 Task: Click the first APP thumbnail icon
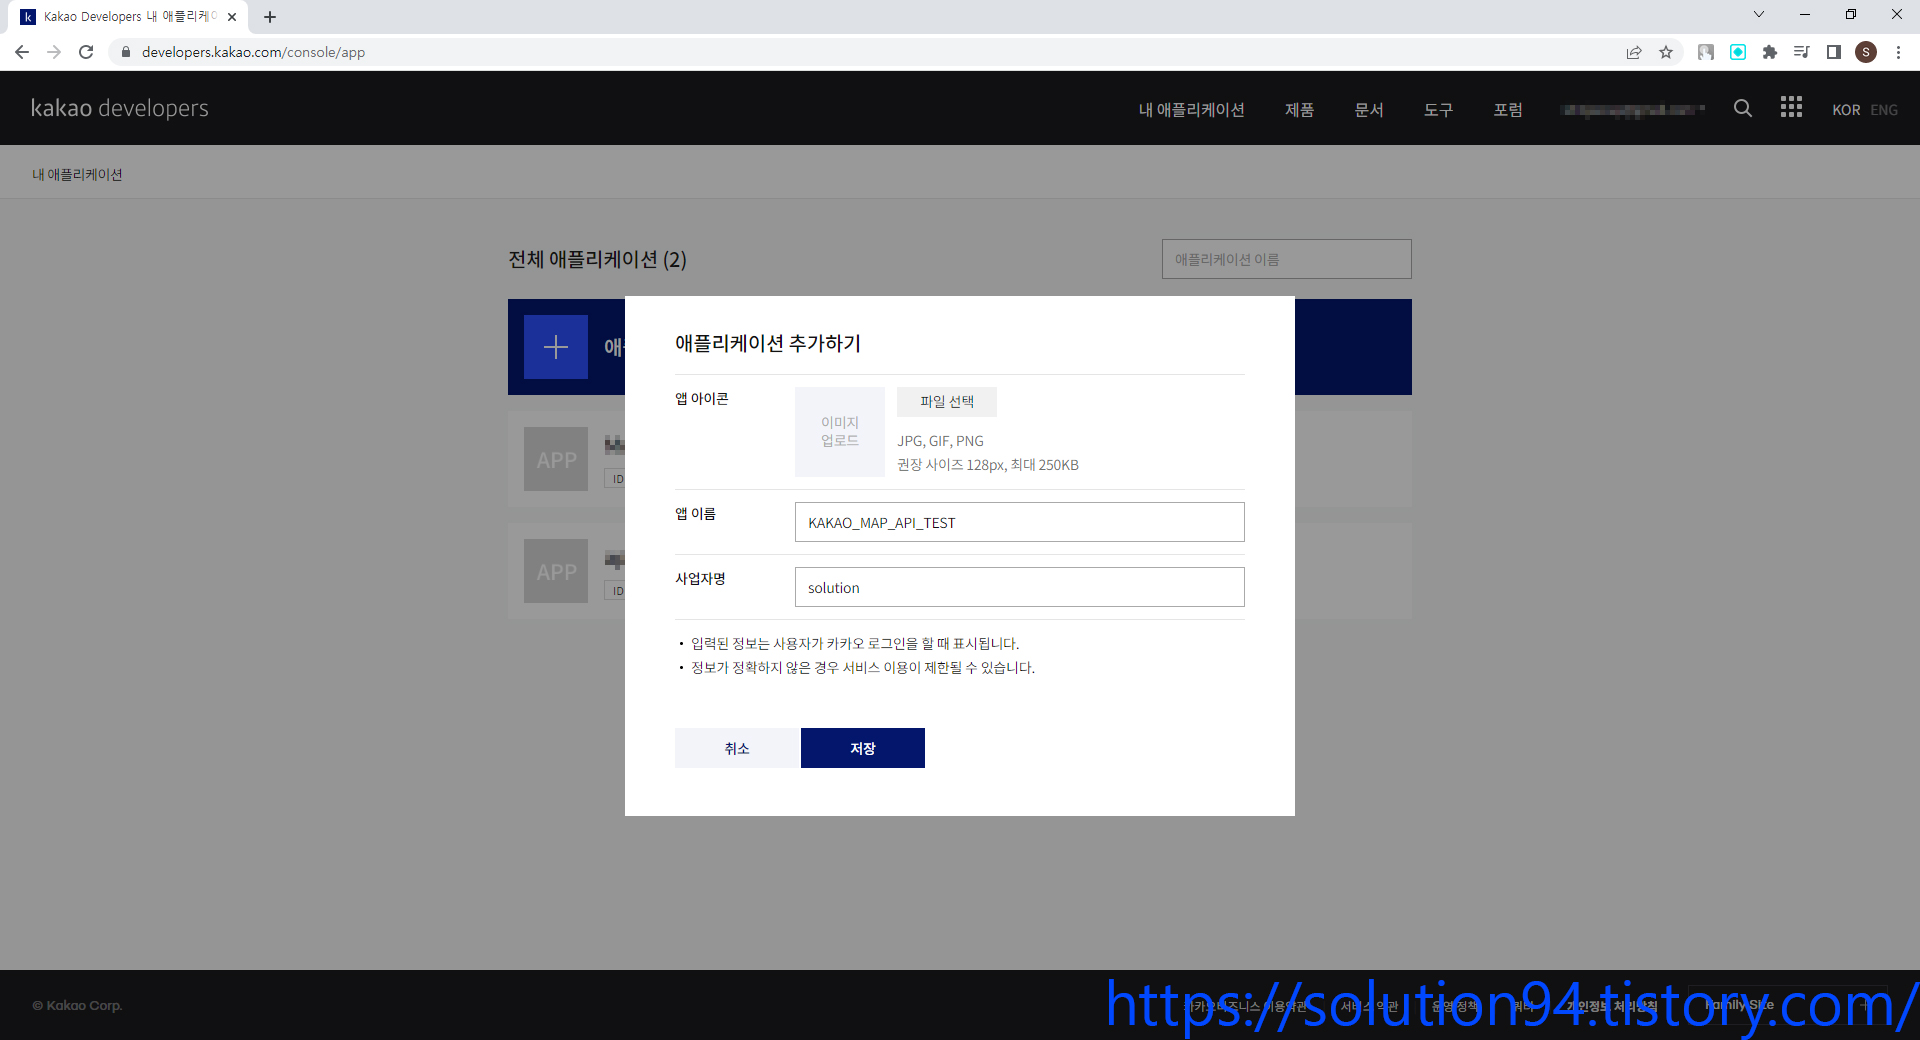[x=556, y=459]
